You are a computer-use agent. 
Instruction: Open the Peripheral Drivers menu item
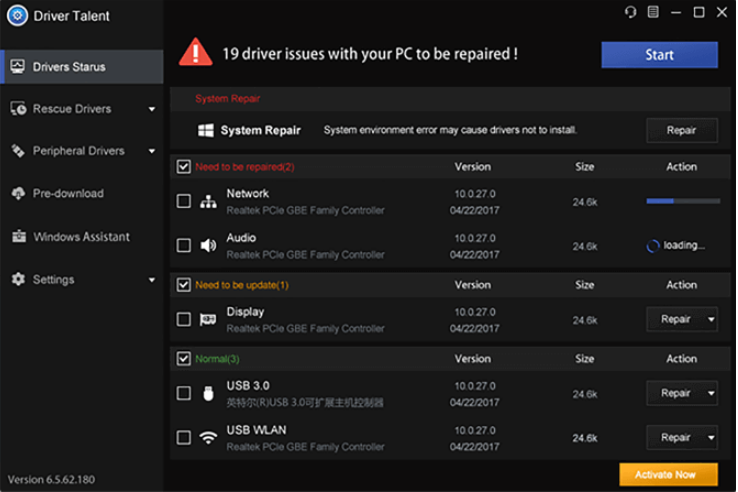[x=82, y=151]
